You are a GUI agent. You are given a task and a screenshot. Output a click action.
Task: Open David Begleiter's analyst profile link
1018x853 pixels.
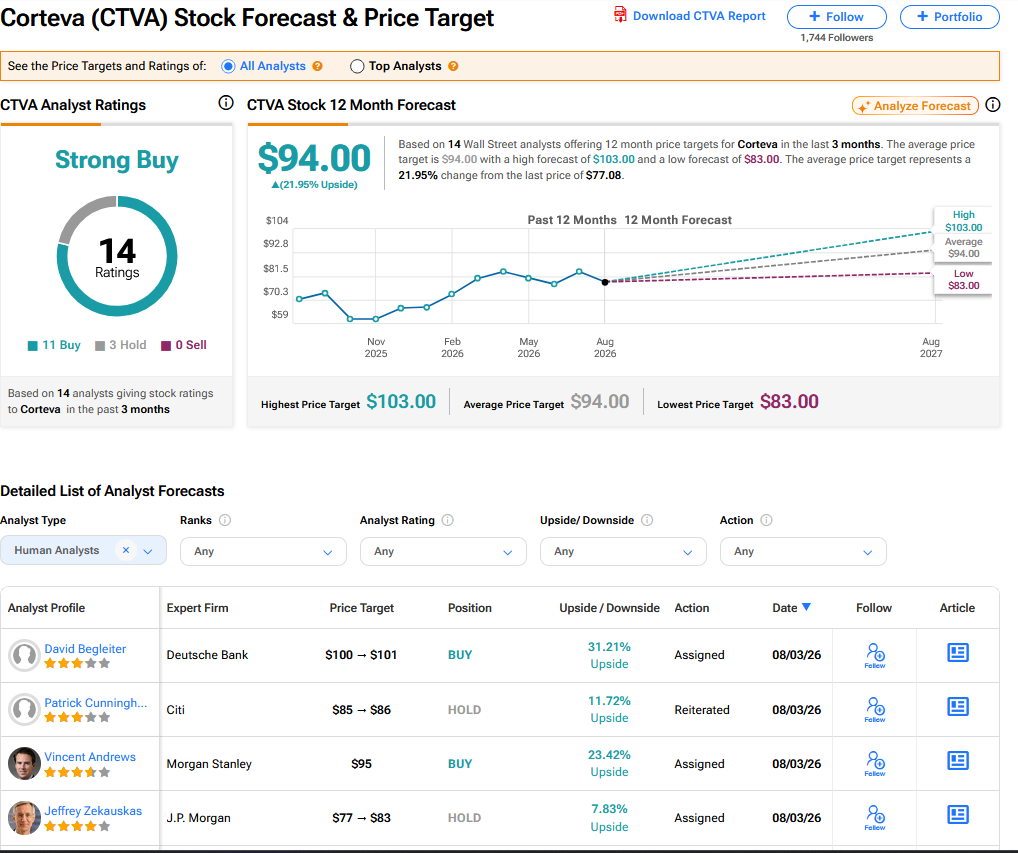tap(85, 649)
